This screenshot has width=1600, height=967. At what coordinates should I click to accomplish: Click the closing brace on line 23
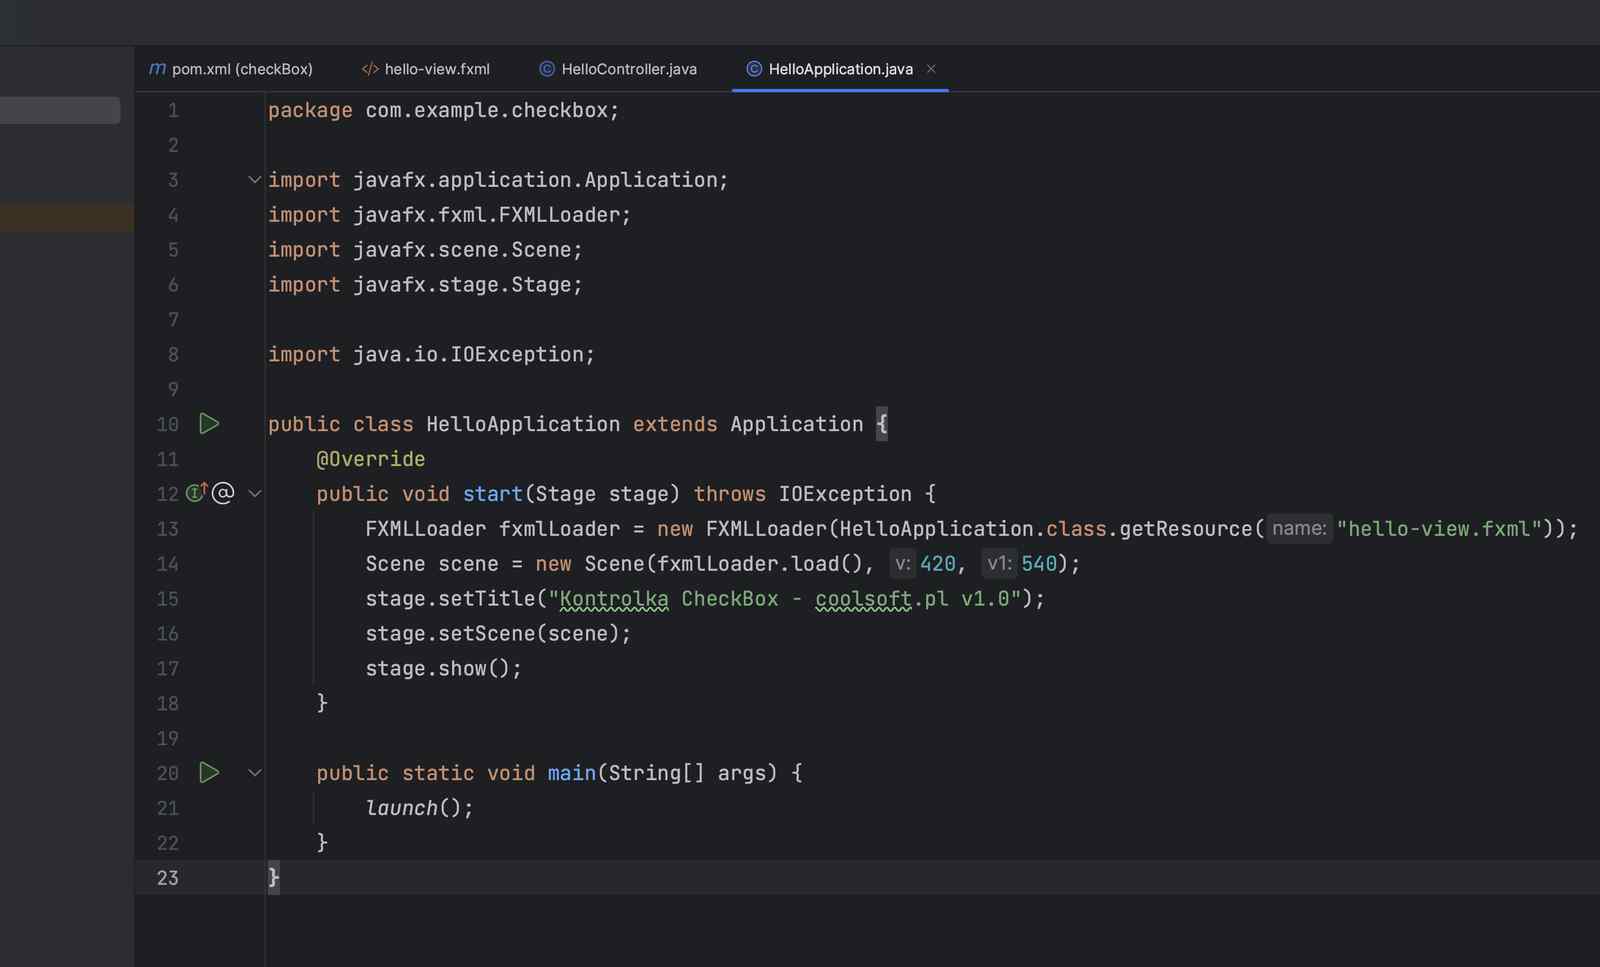(274, 878)
